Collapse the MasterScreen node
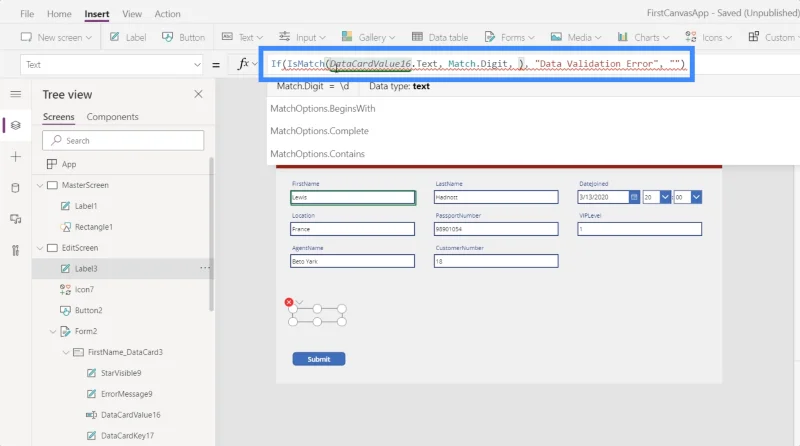800x446 pixels. pyautogui.click(x=40, y=185)
